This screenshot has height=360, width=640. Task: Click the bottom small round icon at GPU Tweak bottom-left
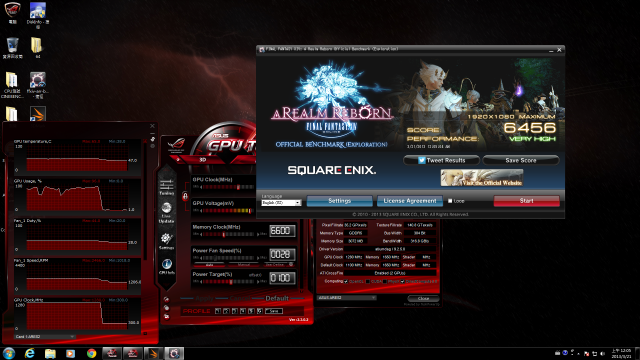point(167,317)
